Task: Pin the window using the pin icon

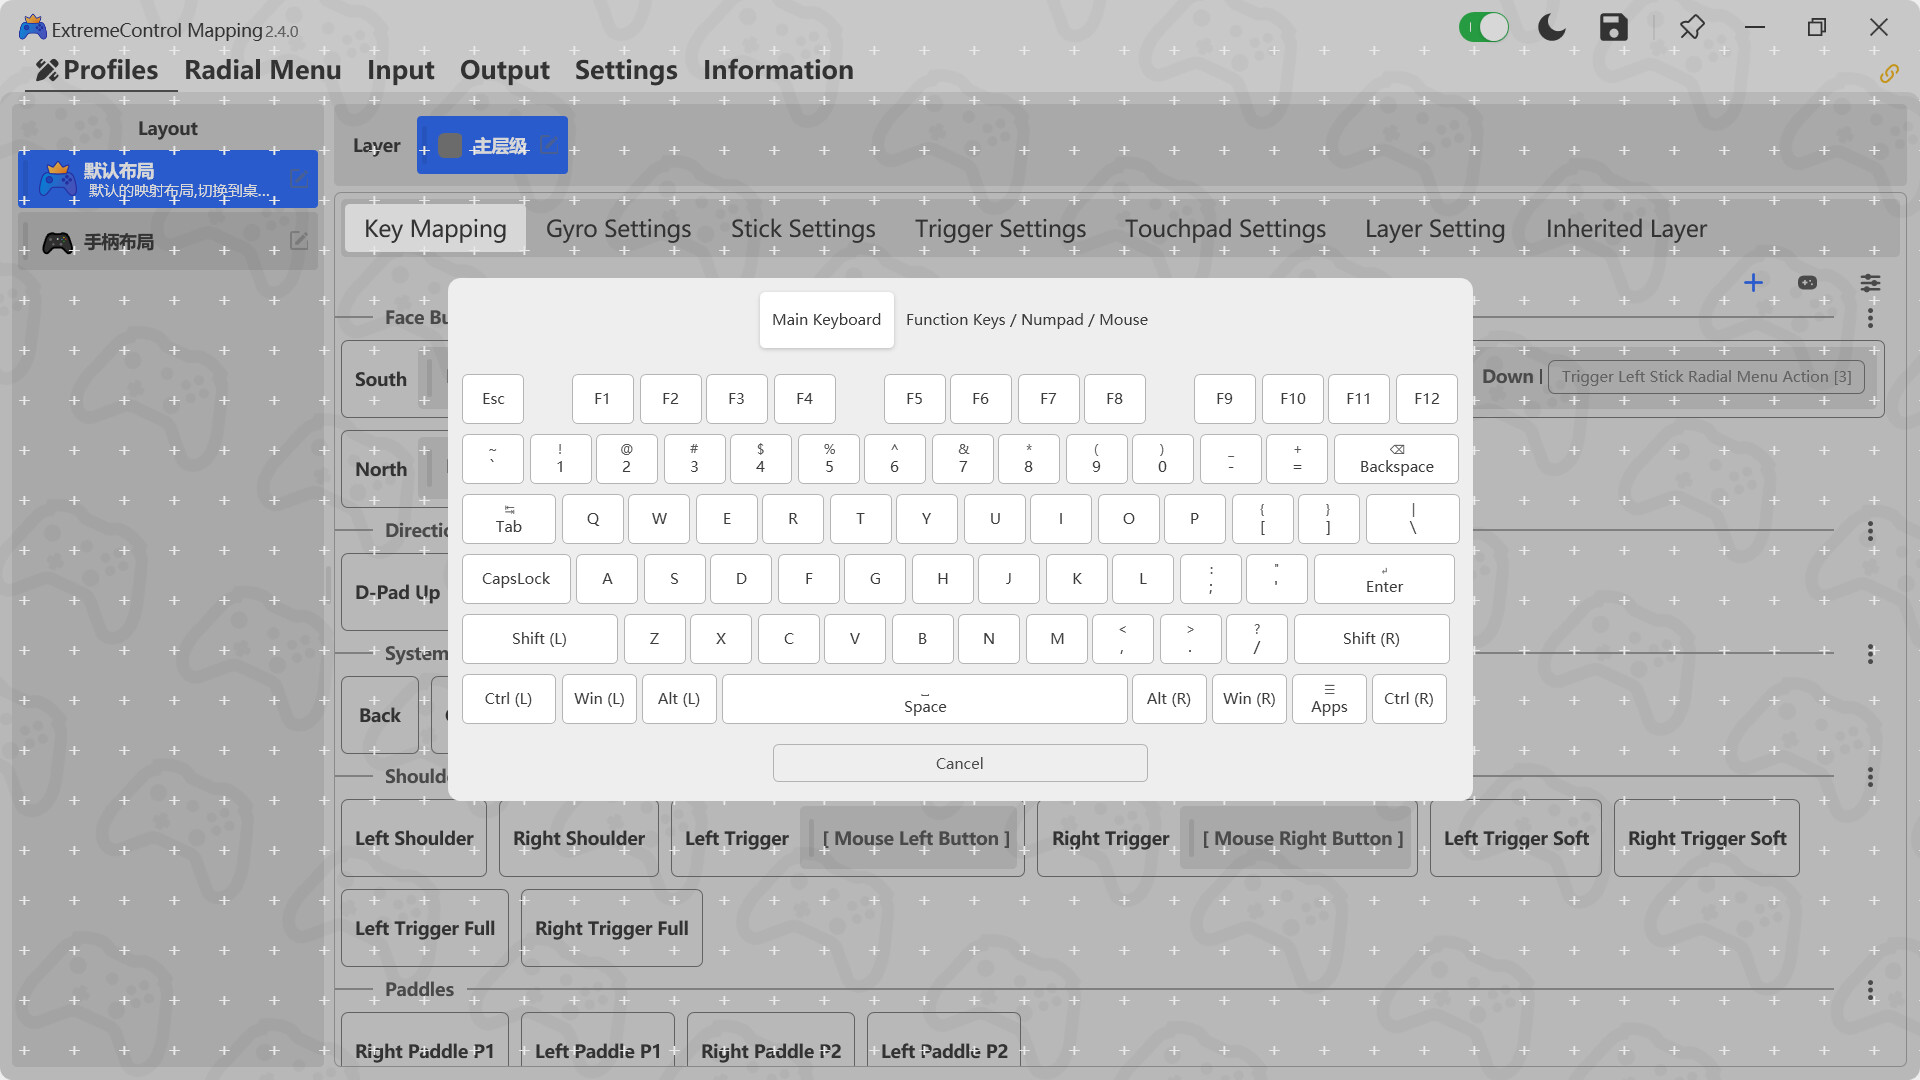Action: (1692, 27)
